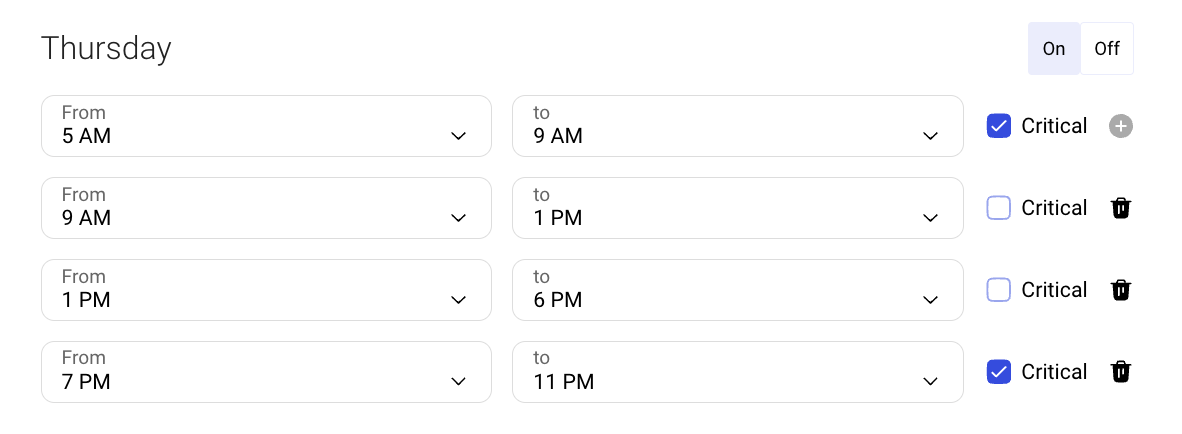This screenshot has height=434, width=1182.
Task: Turn Thursday schedule Off
Action: [1107, 49]
